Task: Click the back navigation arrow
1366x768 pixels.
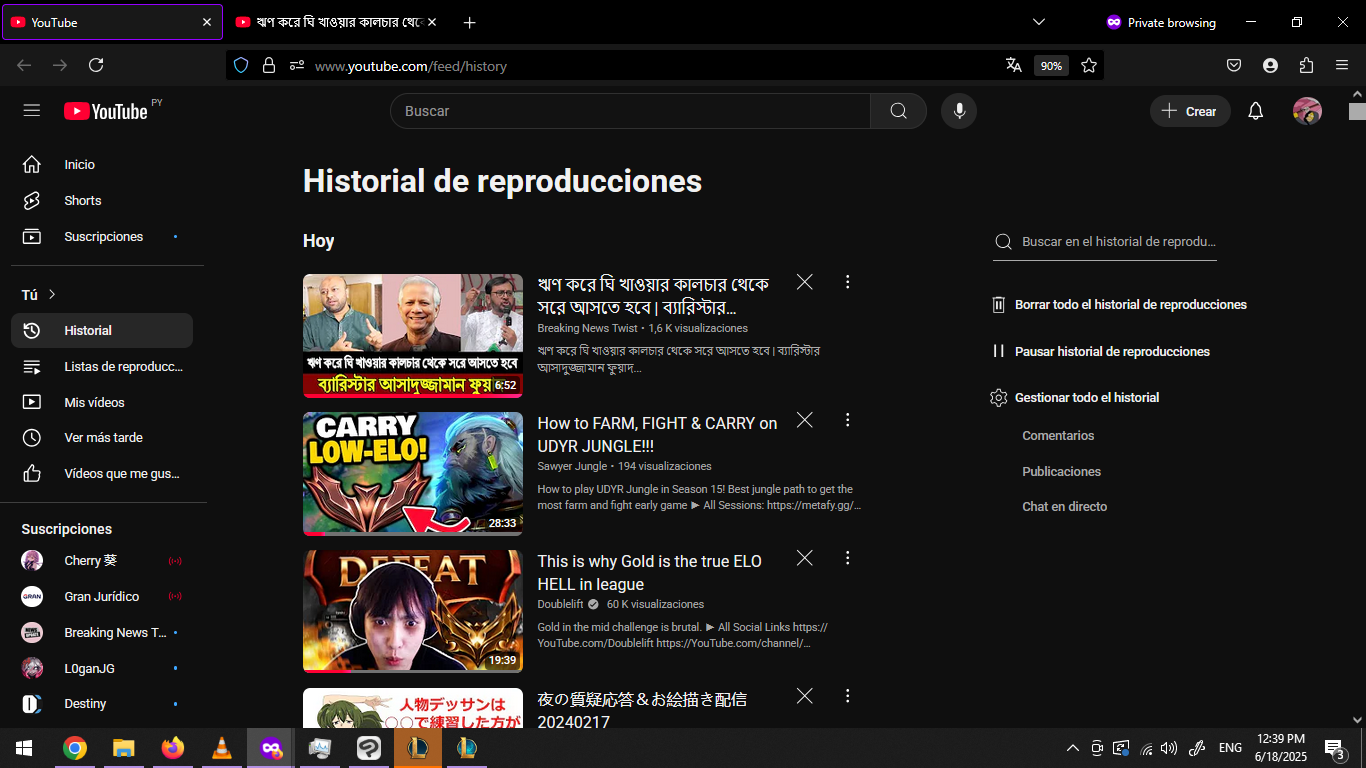Action: click(24, 65)
